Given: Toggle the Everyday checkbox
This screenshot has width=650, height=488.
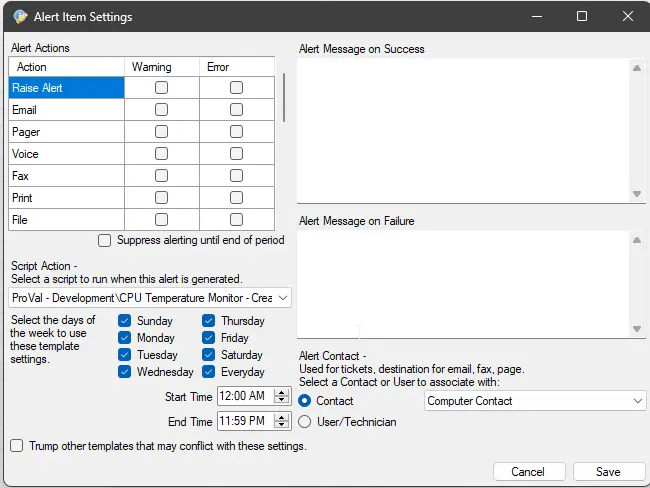Looking at the screenshot, I should 209,371.
